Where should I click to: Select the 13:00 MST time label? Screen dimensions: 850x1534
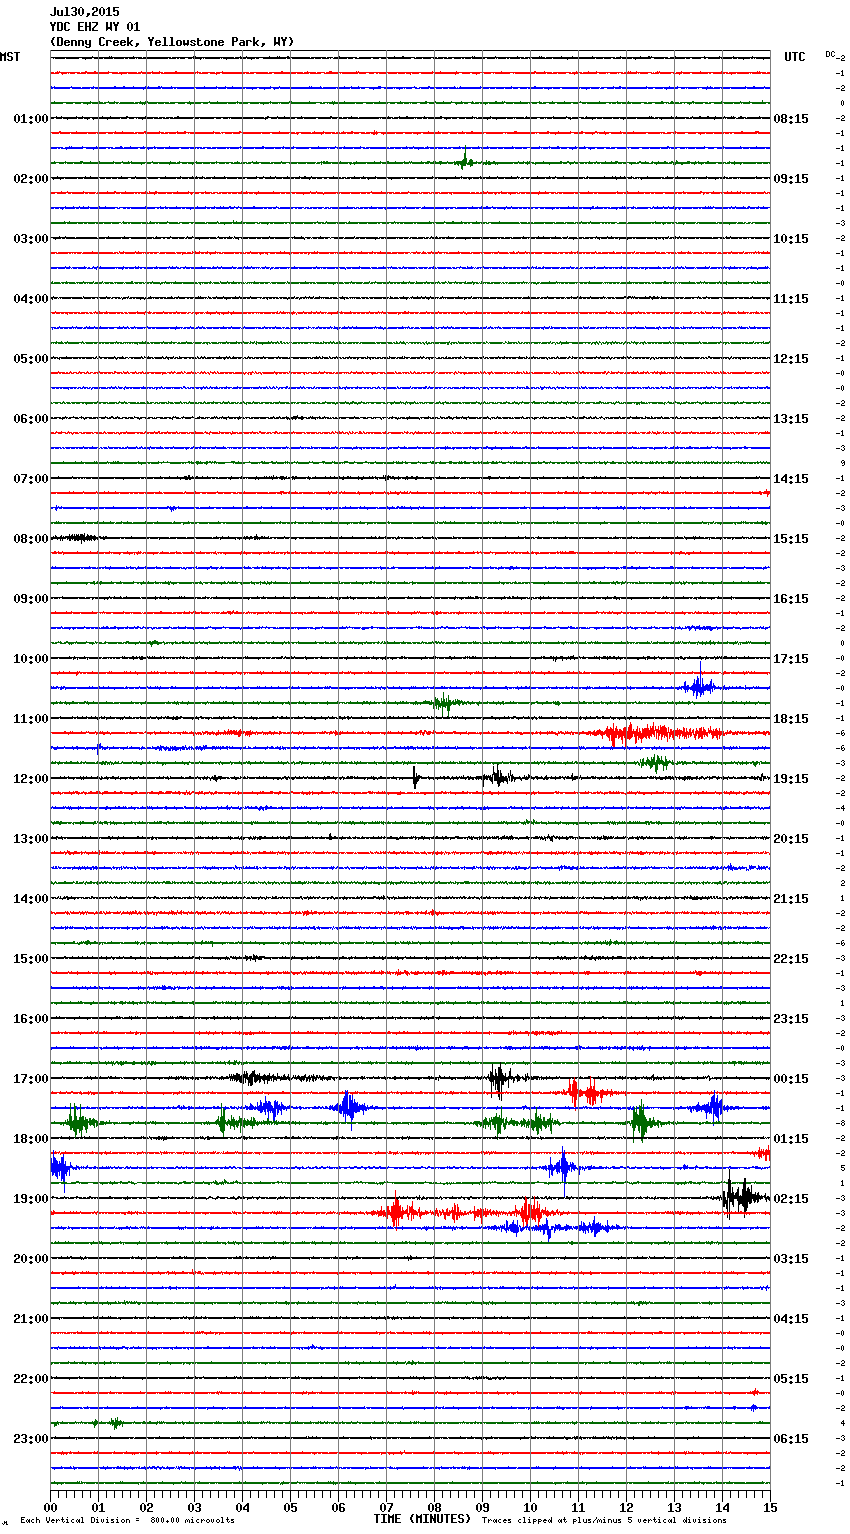(30, 839)
